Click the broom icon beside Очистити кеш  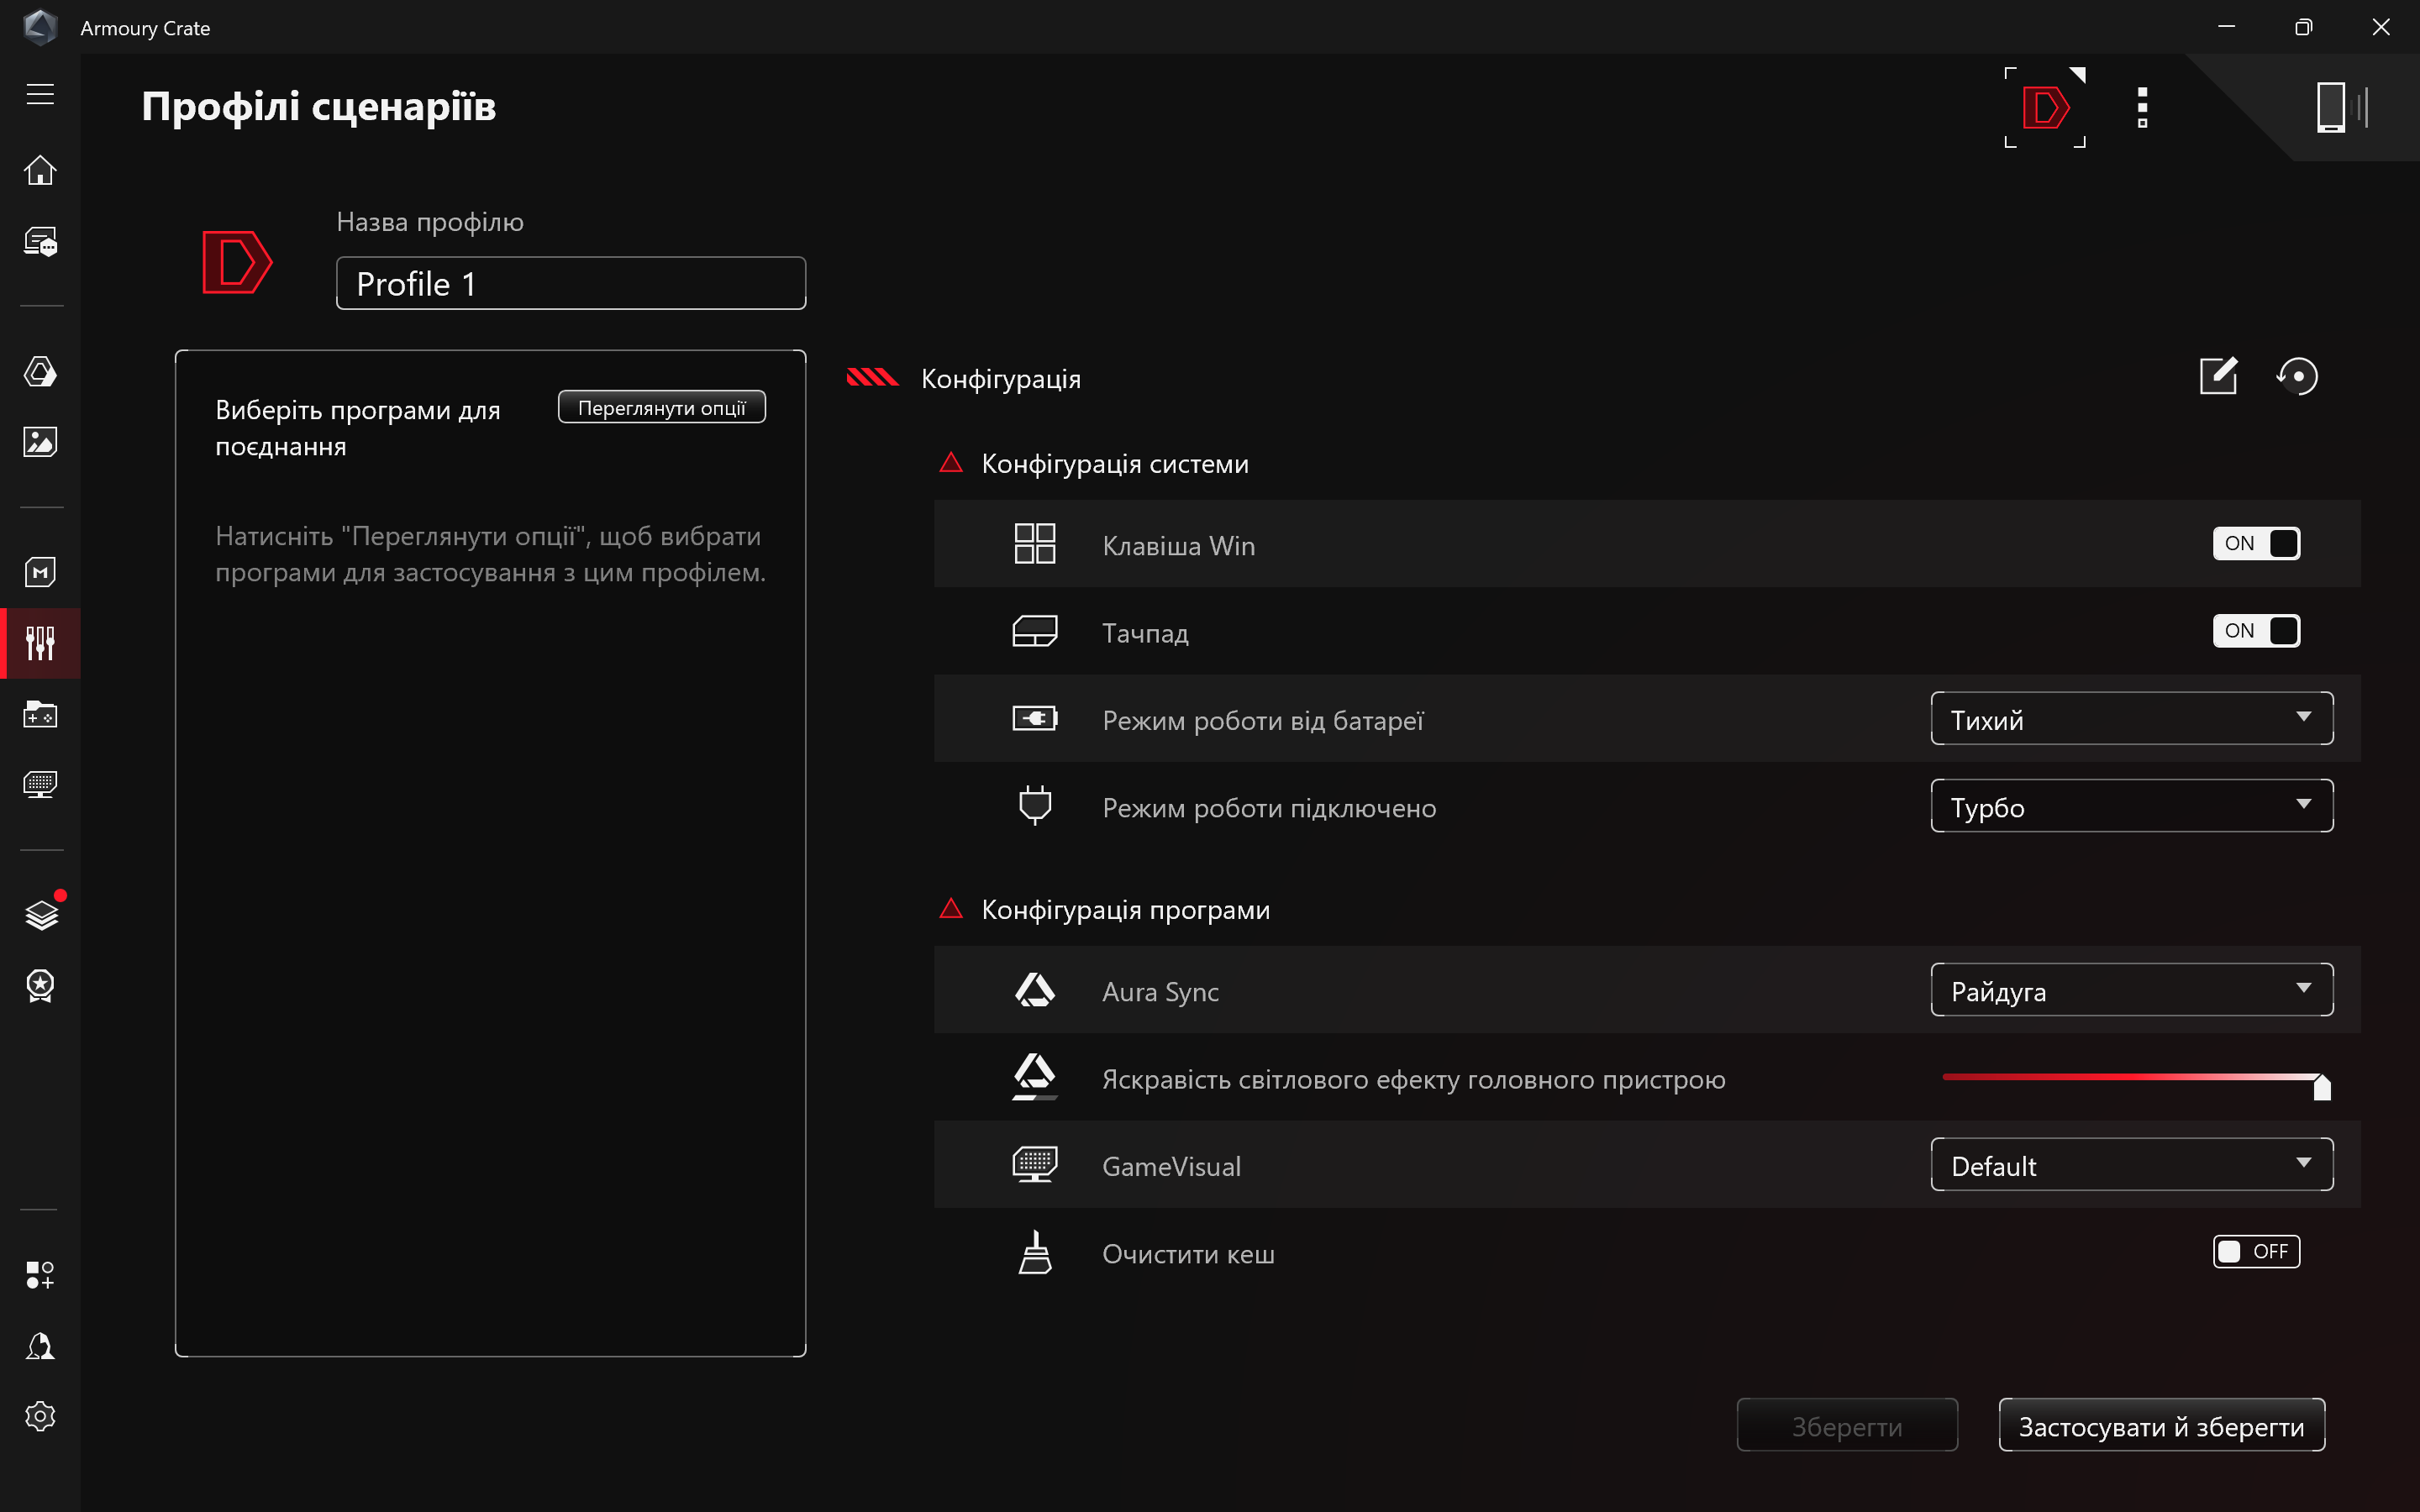1035,1252
